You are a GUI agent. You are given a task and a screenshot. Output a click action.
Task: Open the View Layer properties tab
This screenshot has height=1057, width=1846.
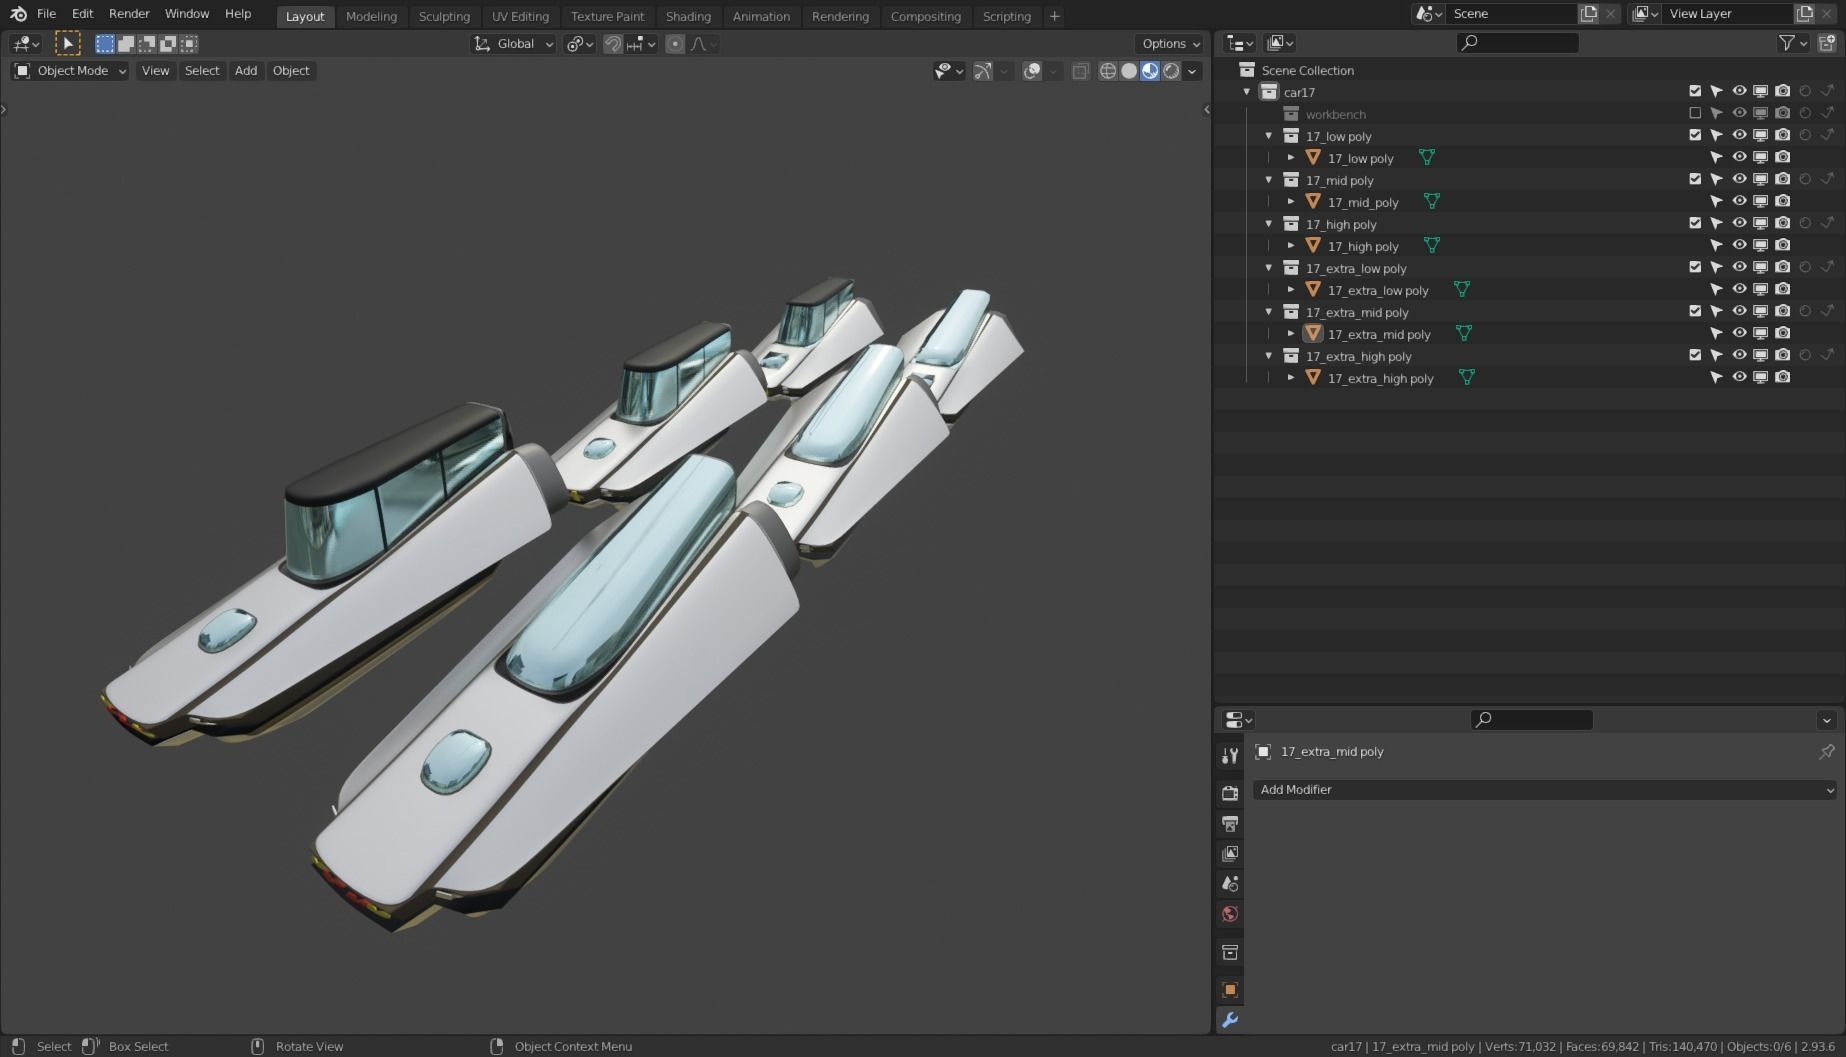point(1230,853)
